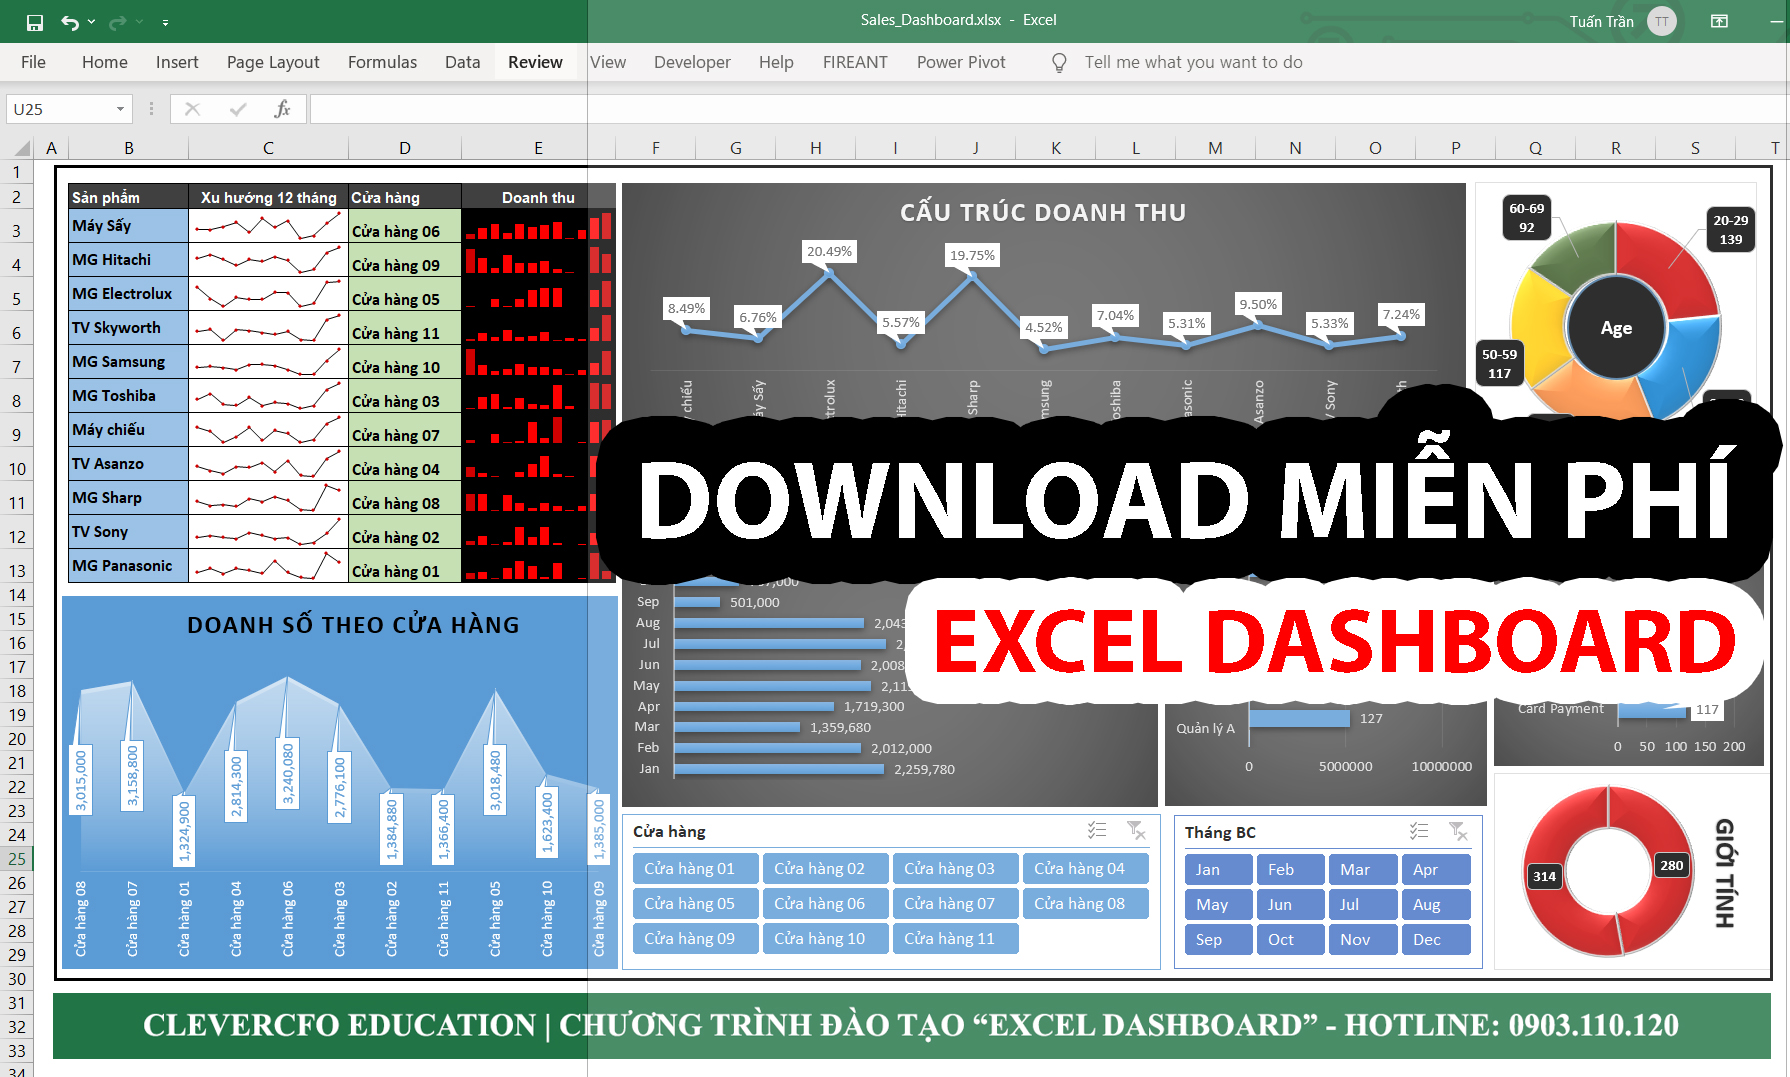Open Ribbon Display Options icon in title bar
1790x1077 pixels.
[x=1719, y=21]
